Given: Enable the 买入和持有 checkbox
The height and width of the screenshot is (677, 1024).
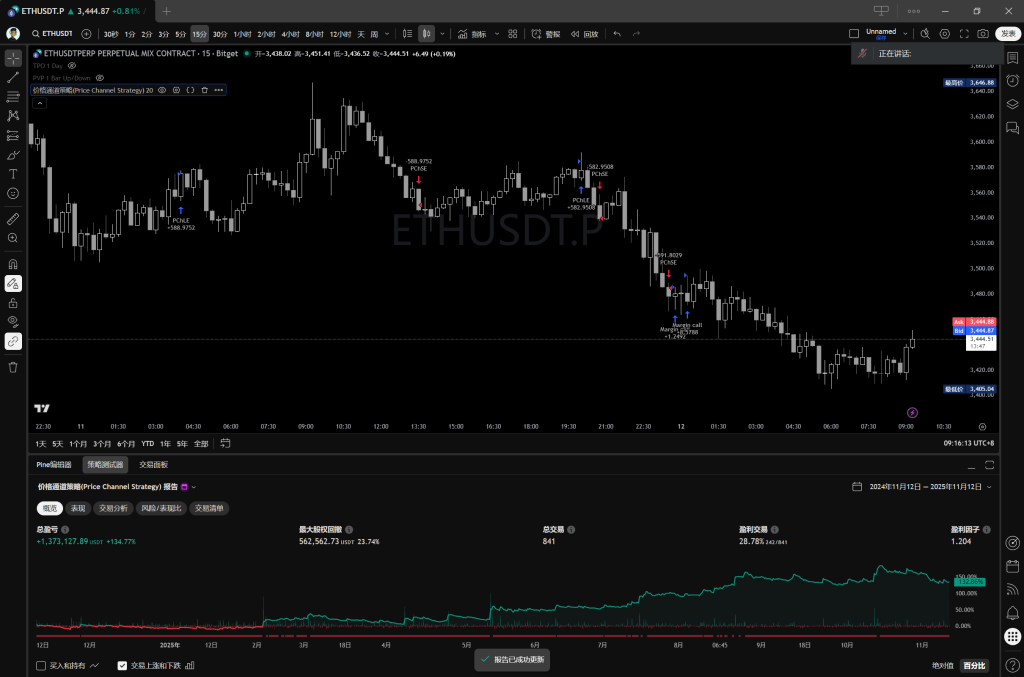Looking at the screenshot, I should (x=41, y=665).
